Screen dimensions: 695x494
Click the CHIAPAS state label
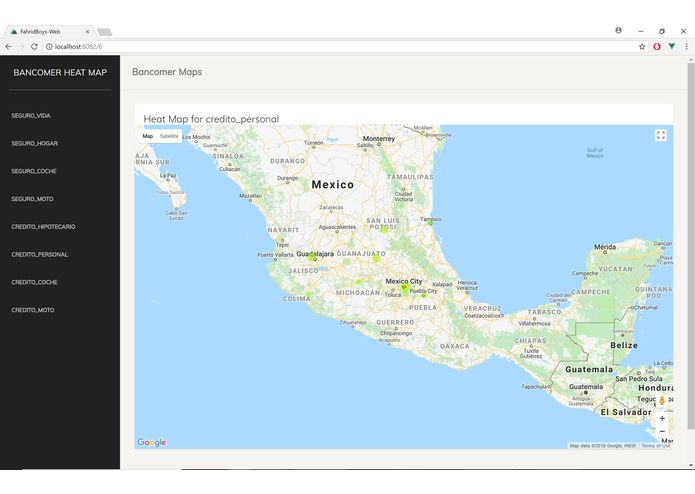pyautogui.click(x=530, y=341)
